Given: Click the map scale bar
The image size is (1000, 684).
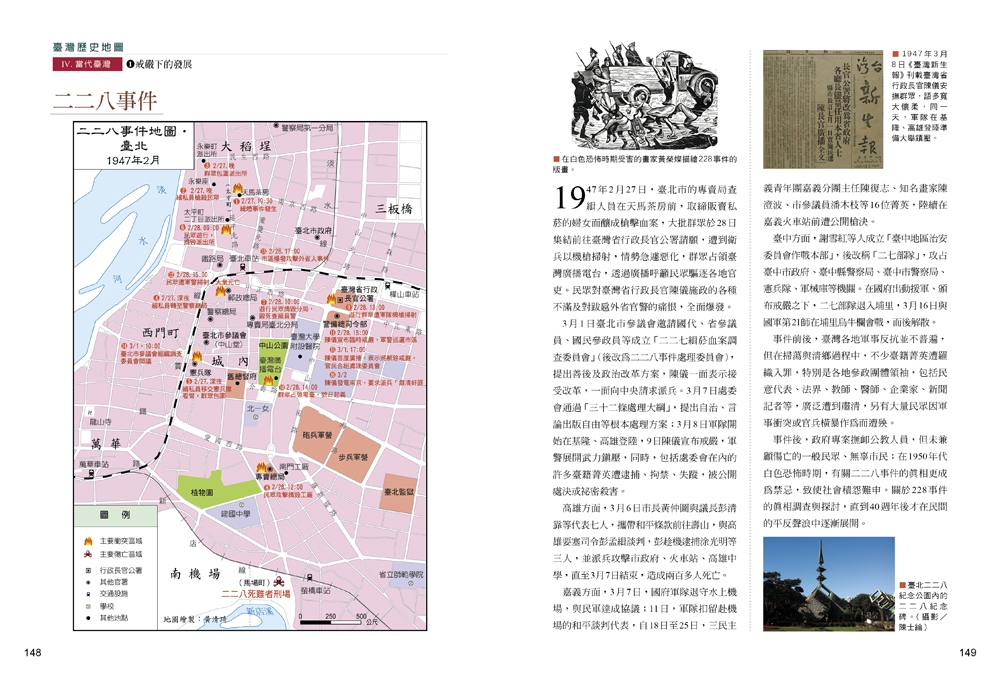Looking at the screenshot, I should [x=332, y=622].
